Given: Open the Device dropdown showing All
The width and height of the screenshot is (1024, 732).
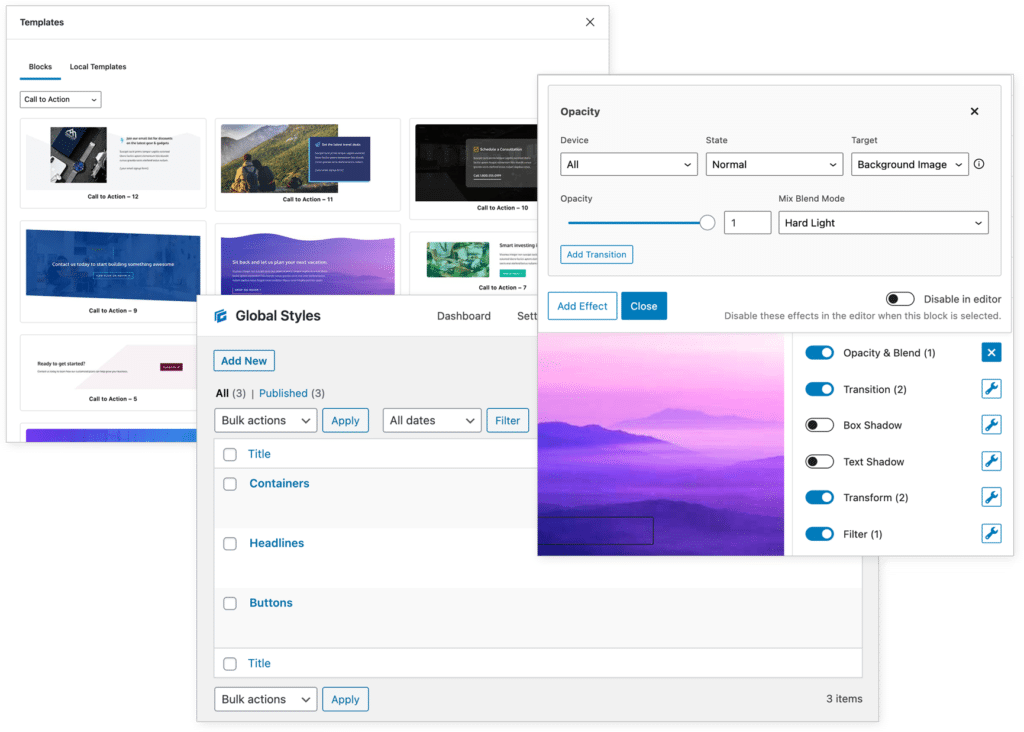Looking at the screenshot, I should (x=628, y=164).
